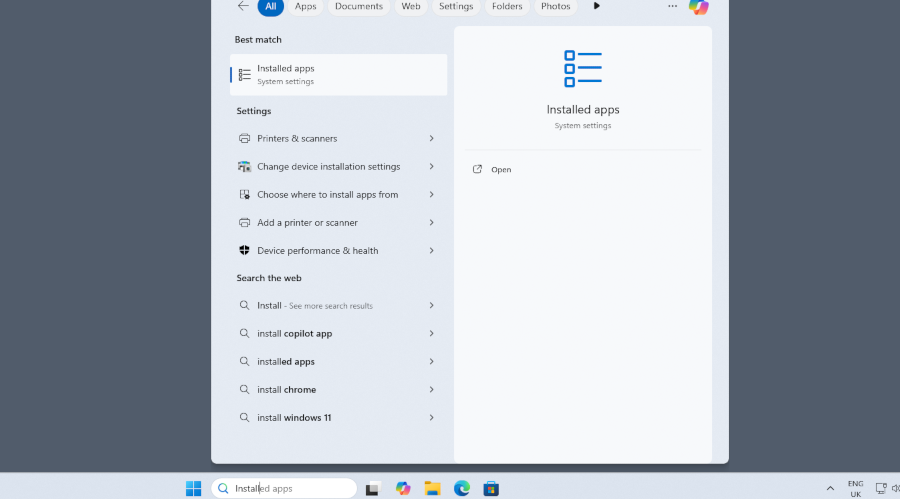Open Device performance & health
Screen dimensions: 900x499
[x=339, y=250]
